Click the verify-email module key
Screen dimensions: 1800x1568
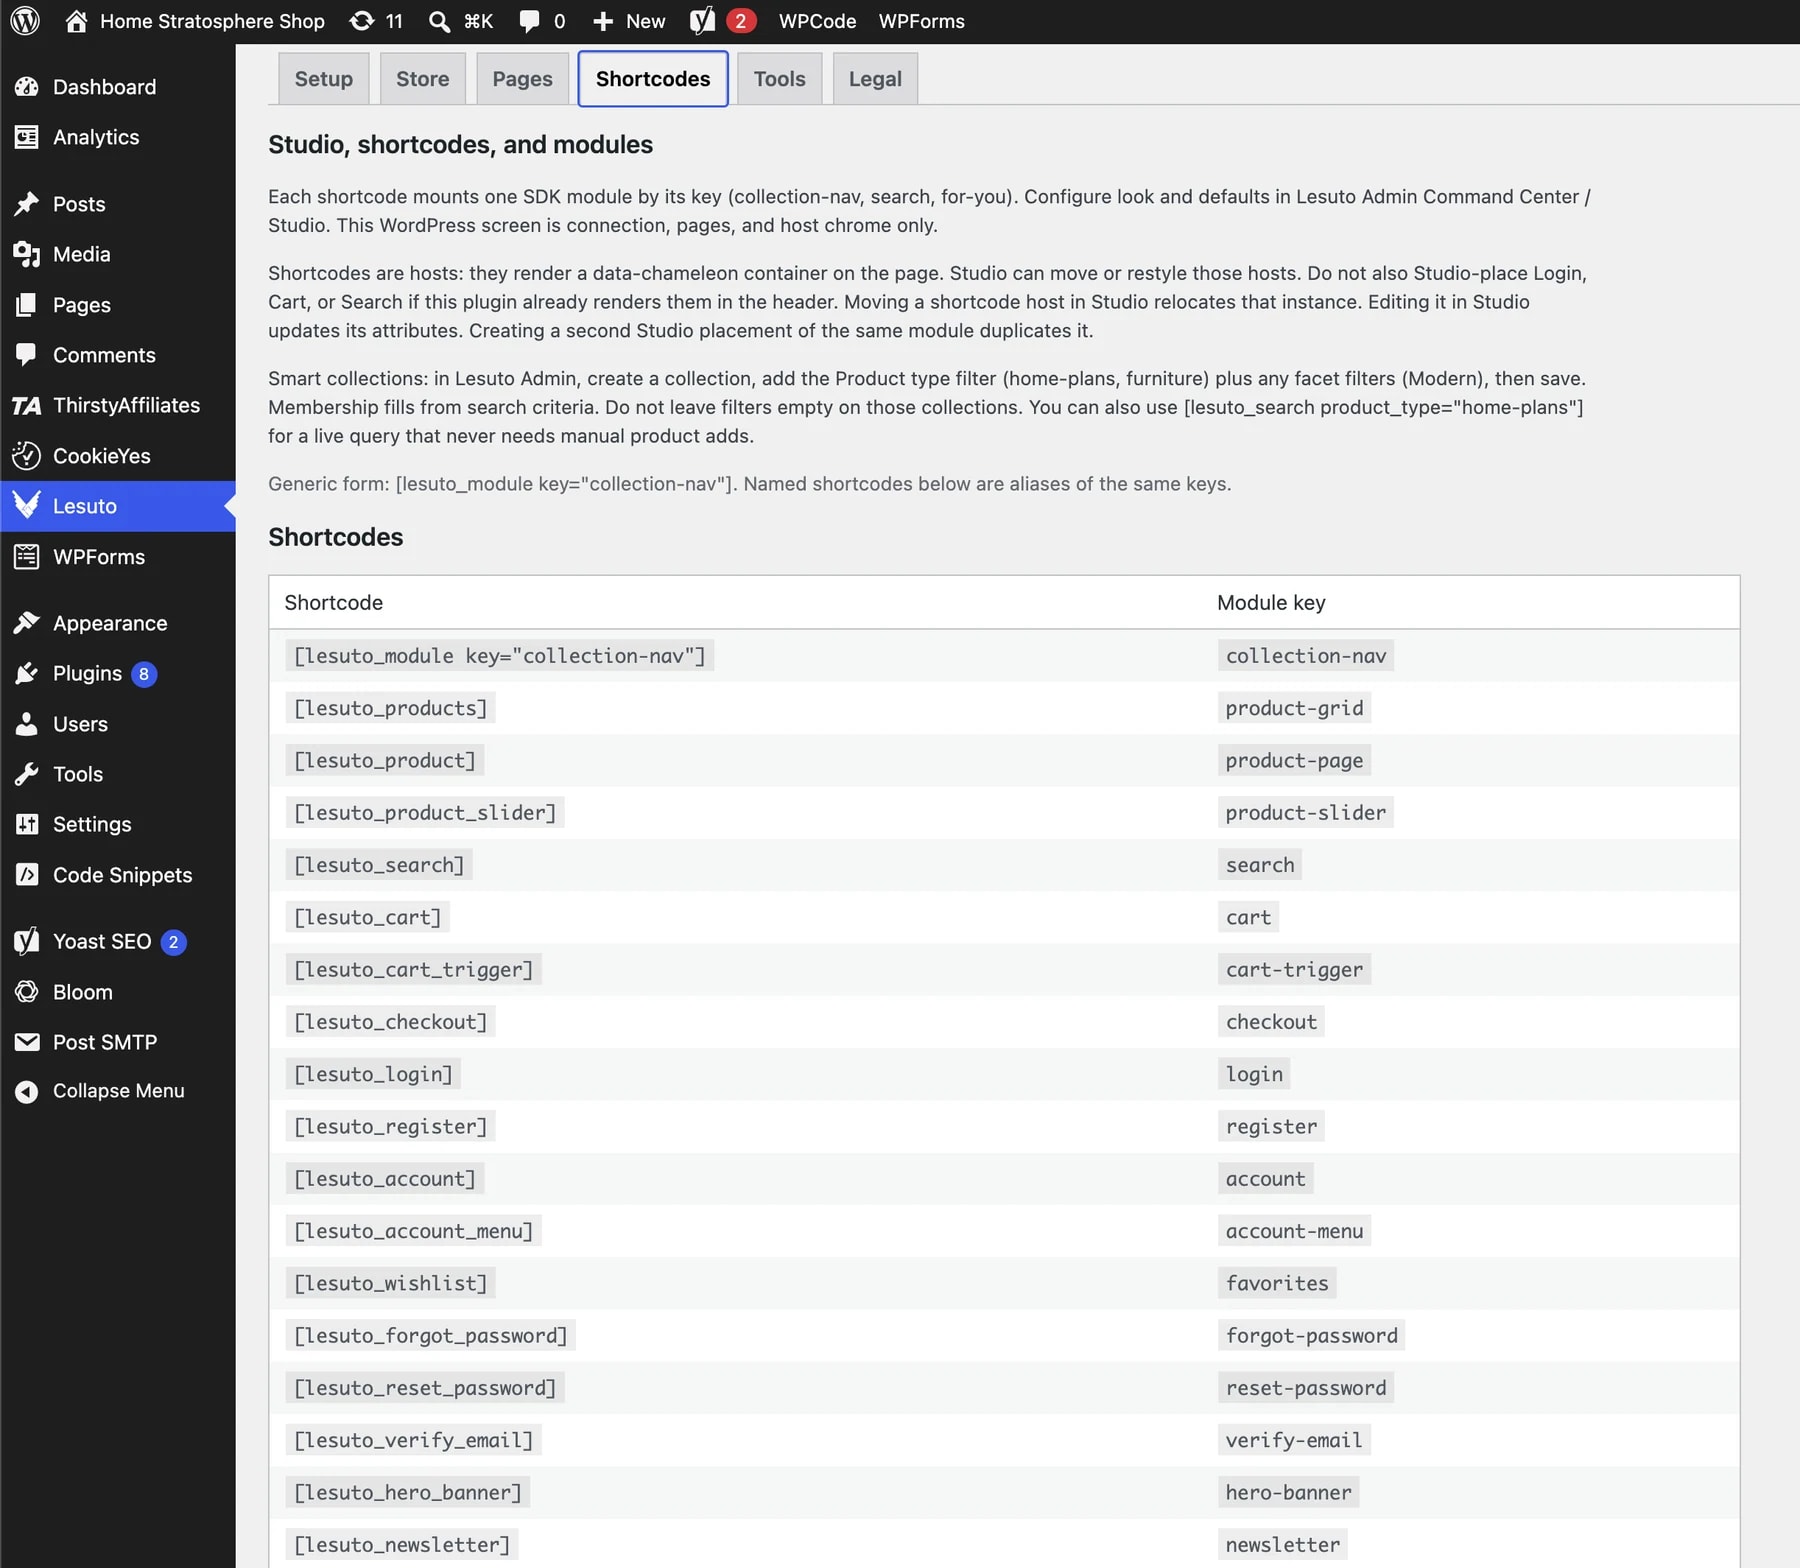(1294, 1440)
